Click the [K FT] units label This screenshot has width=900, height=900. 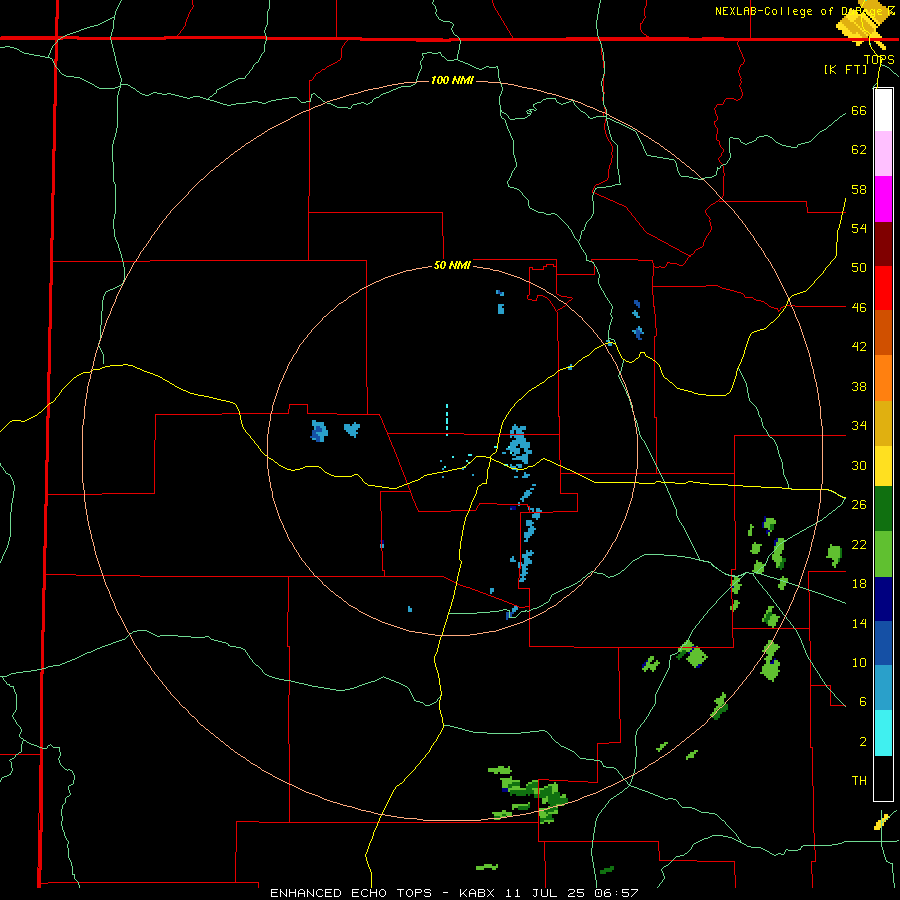click(x=845, y=69)
